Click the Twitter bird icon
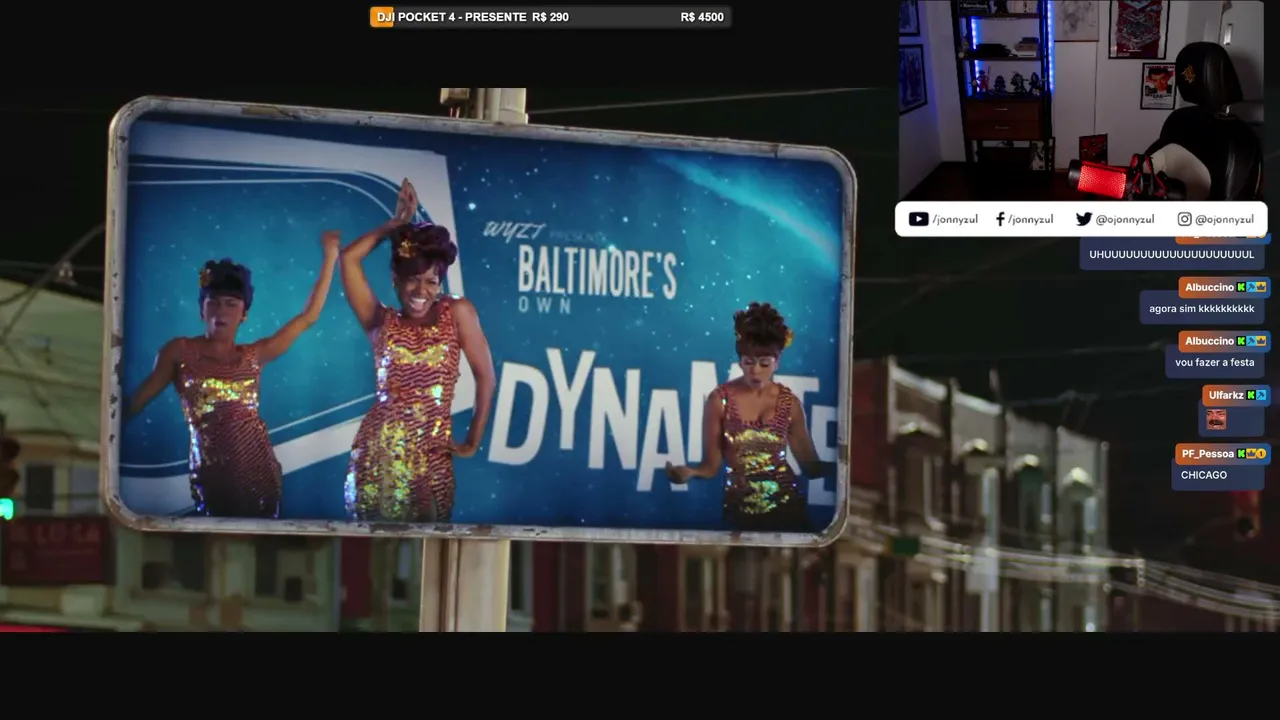 (x=1084, y=219)
